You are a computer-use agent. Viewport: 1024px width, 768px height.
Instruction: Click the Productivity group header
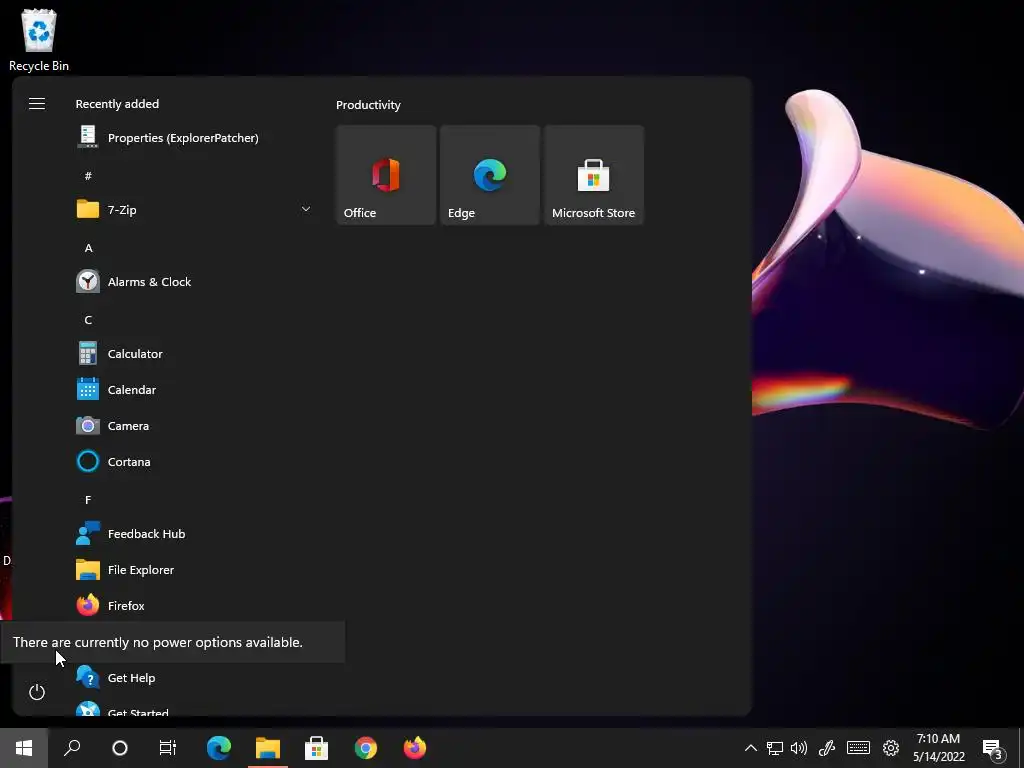pyautogui.click(x=368, y=104)
